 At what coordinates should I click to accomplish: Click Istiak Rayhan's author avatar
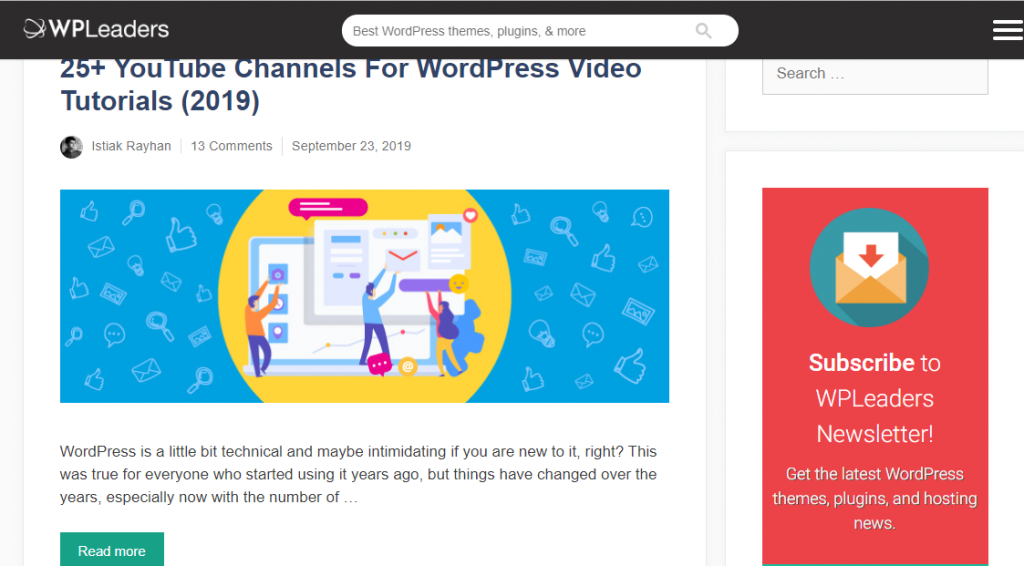point(71,147)
